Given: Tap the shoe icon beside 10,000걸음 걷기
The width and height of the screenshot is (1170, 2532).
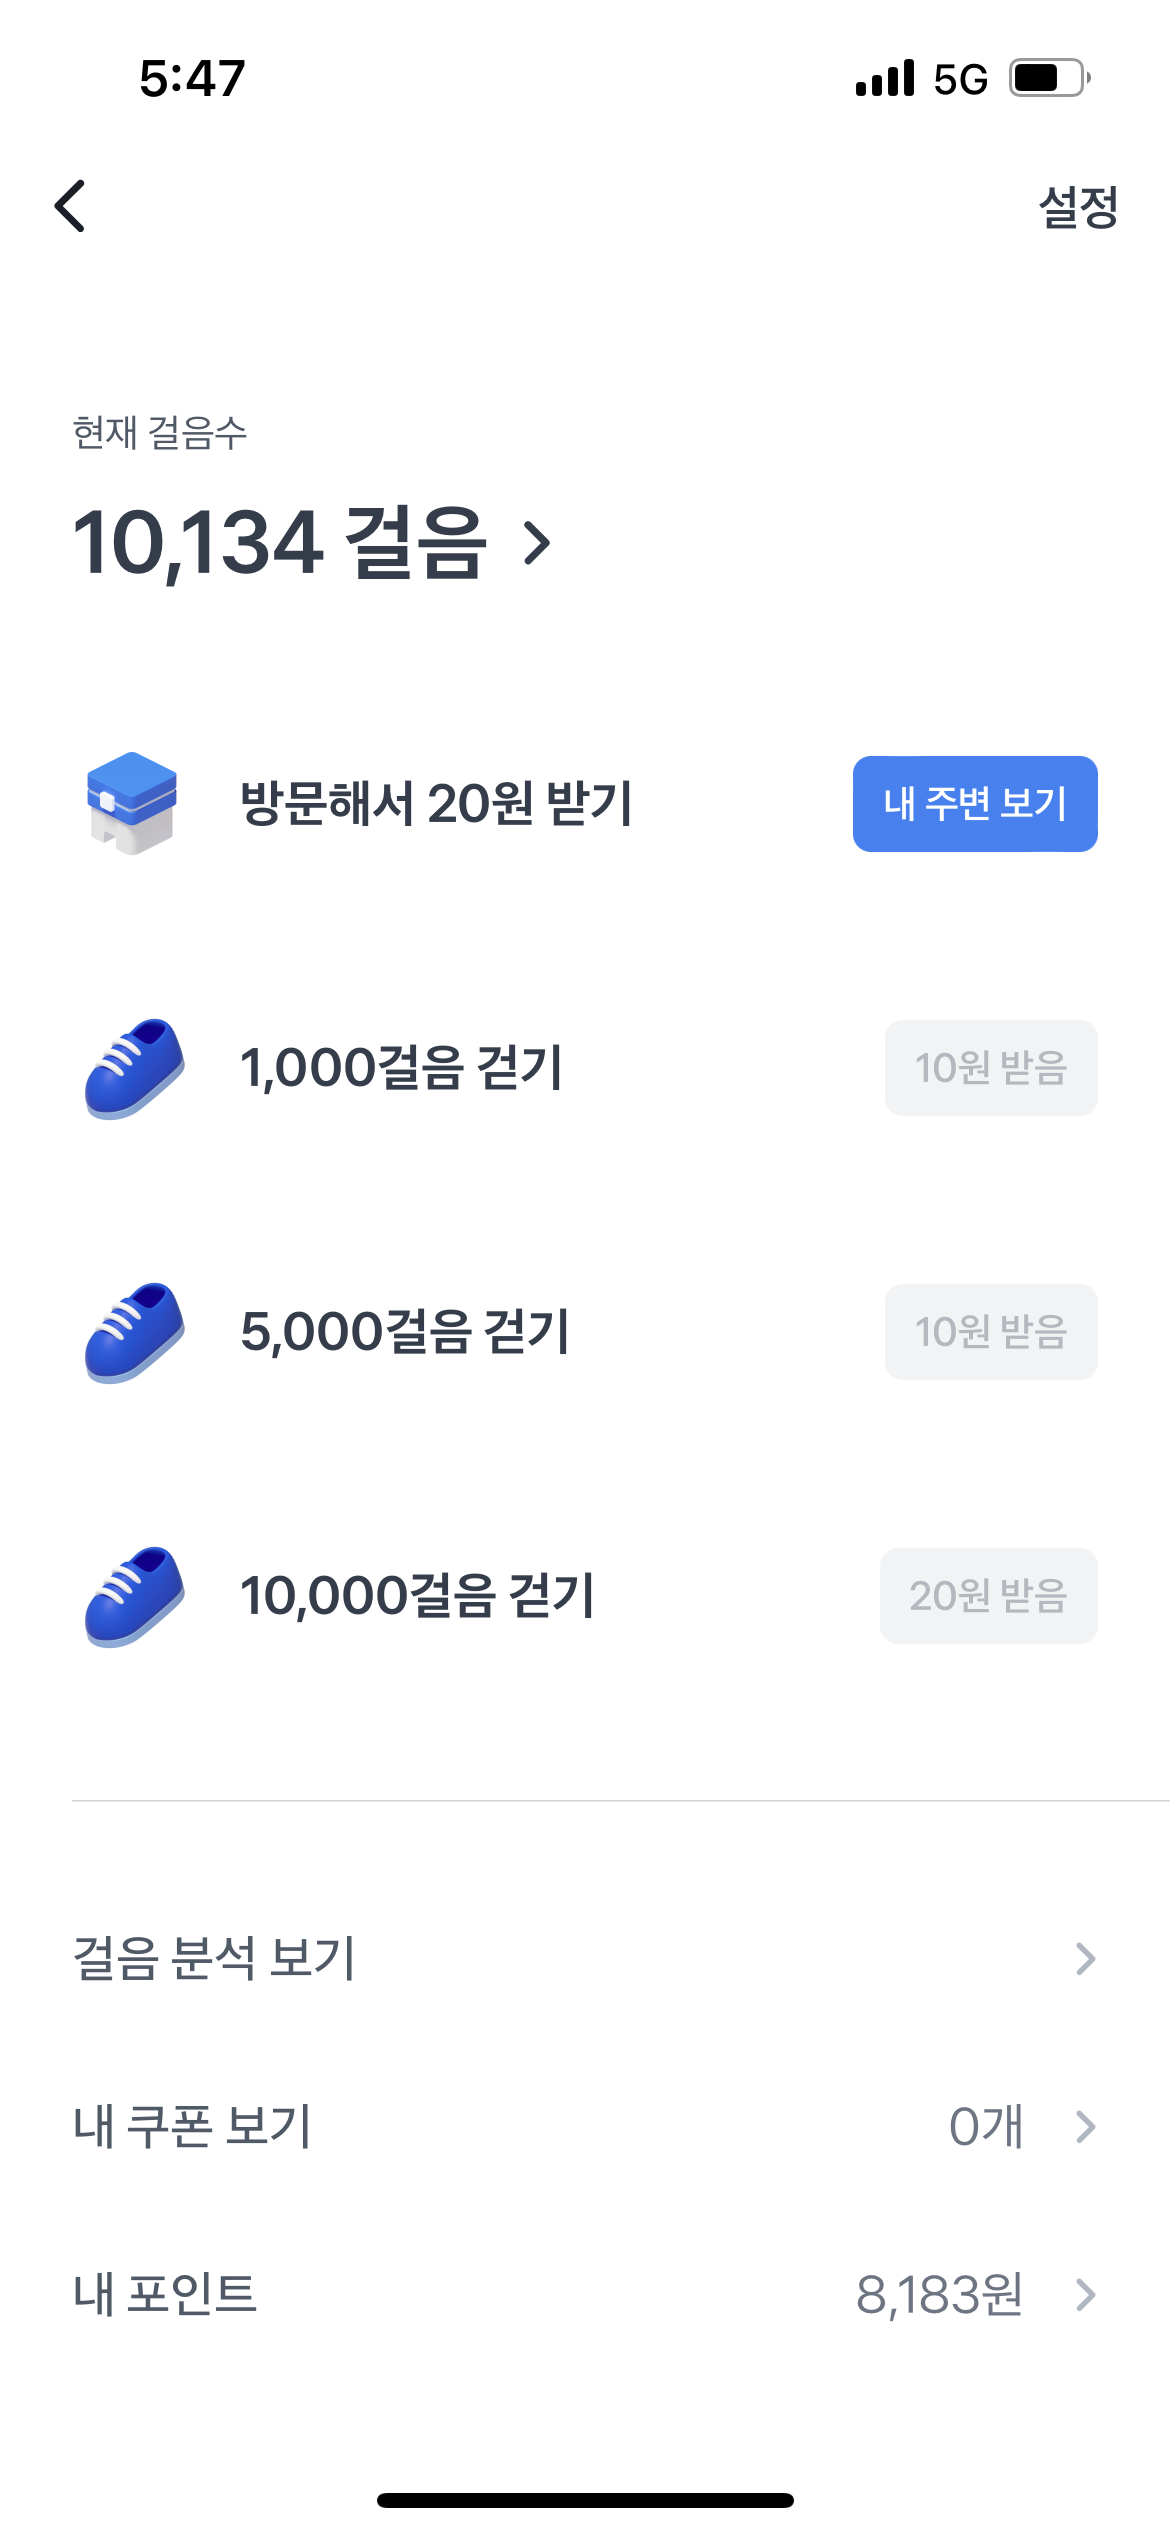Looking at the screenshot, I should pos(134,1596).
